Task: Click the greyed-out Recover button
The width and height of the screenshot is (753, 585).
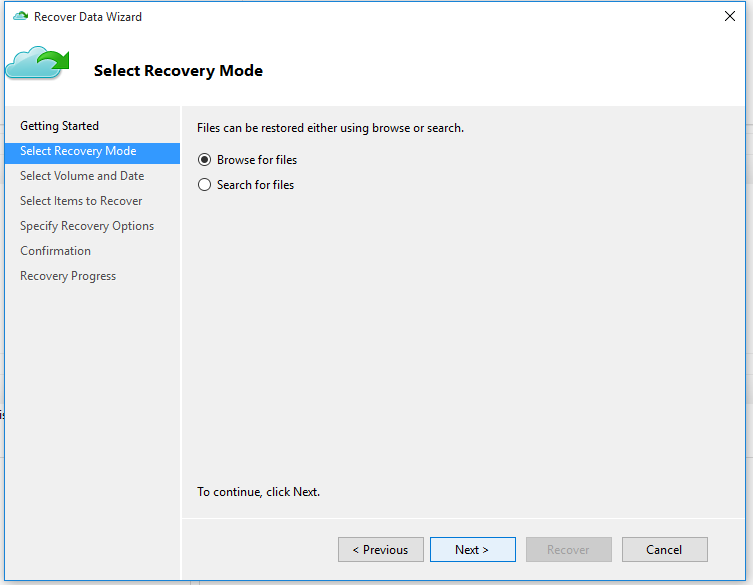Action: pos(569,549)
